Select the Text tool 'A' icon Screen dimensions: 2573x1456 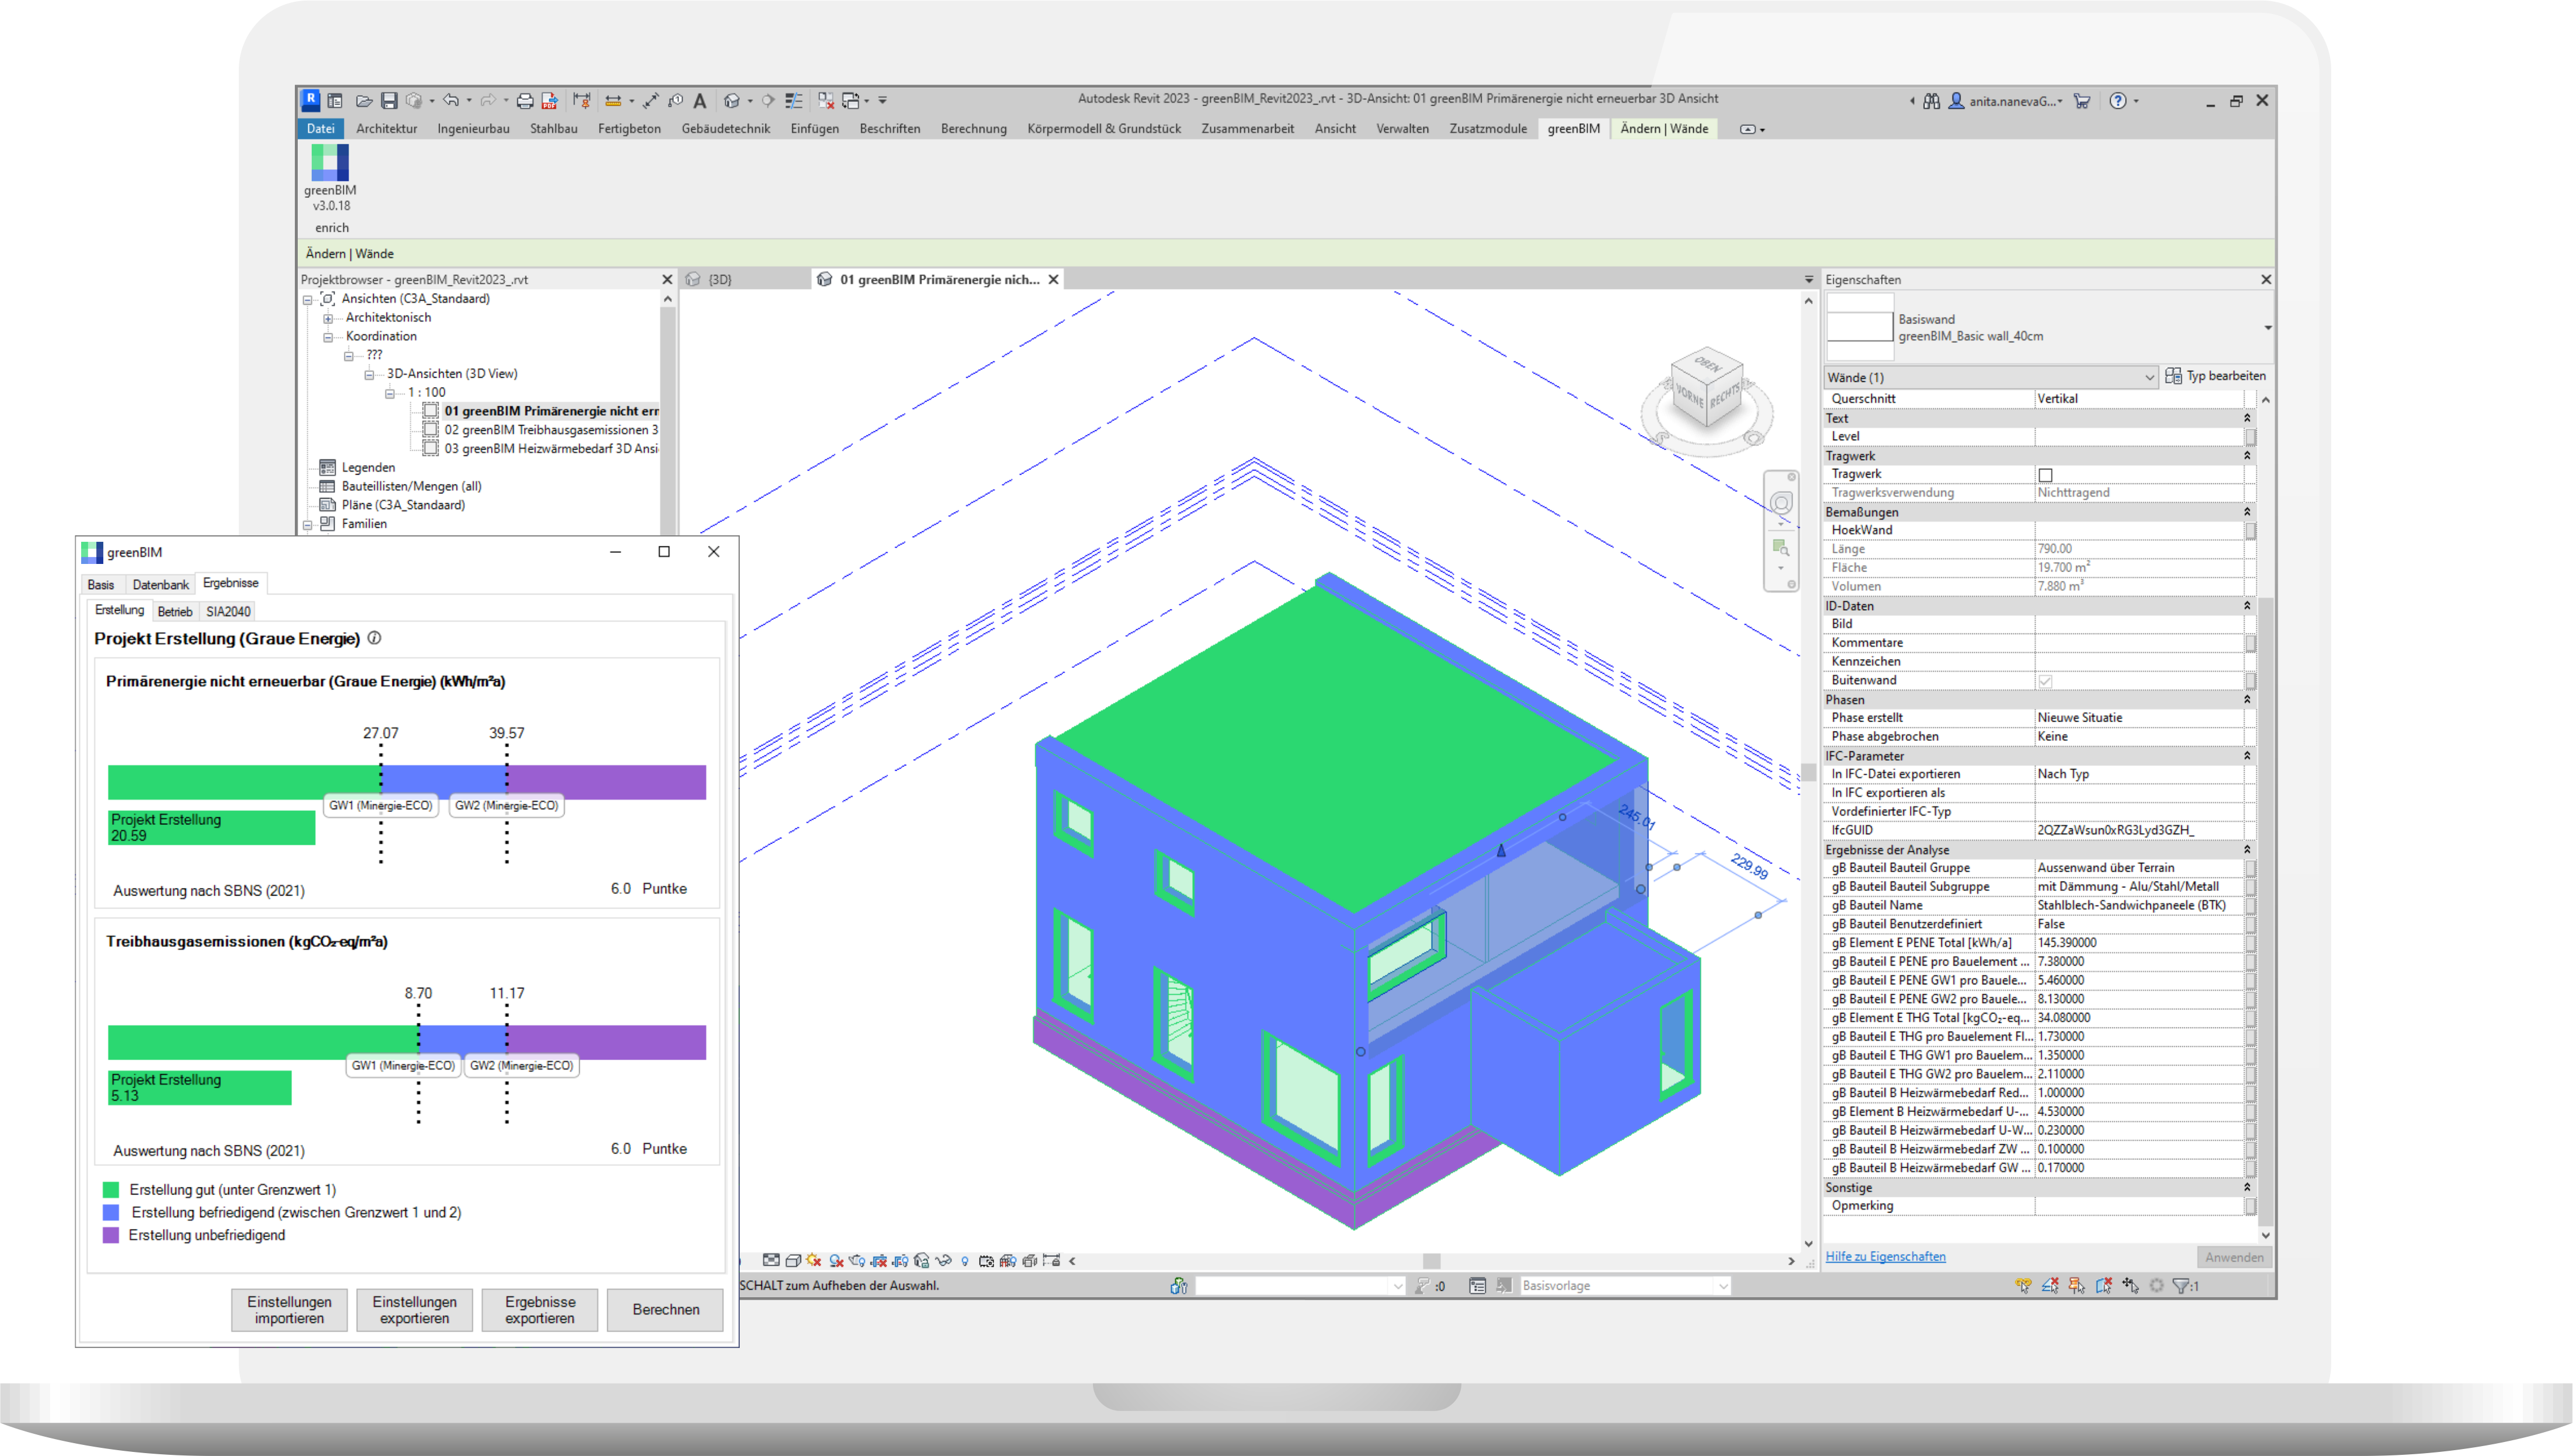(700, 101)
